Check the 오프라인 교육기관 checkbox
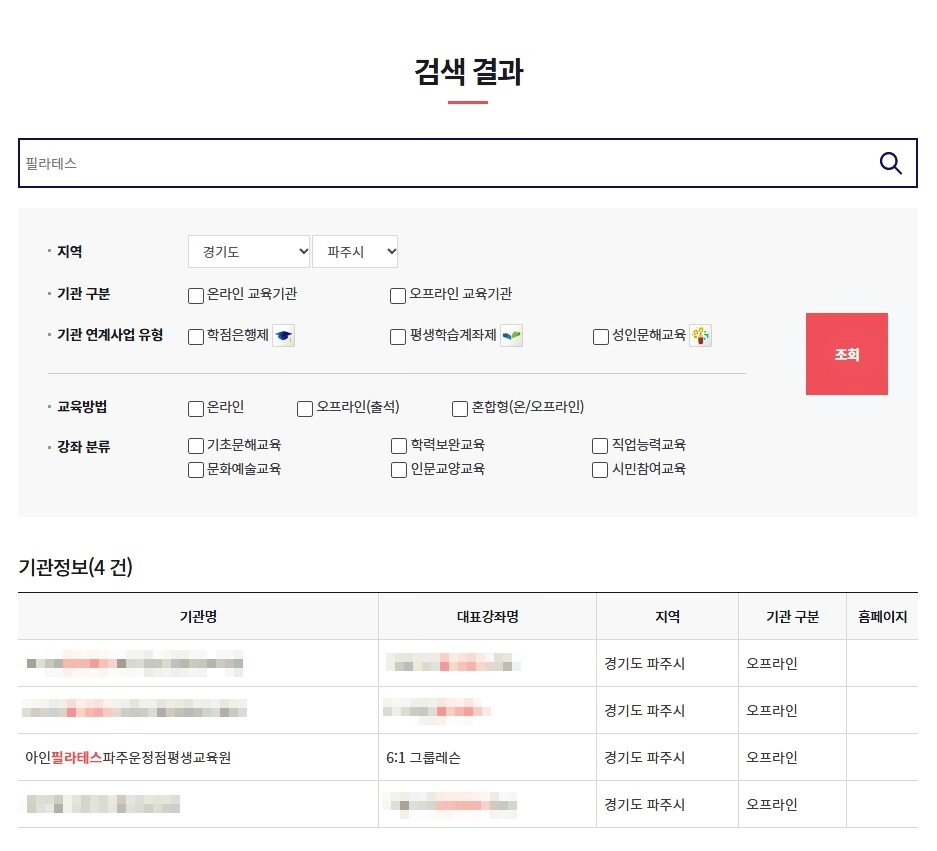This screenshot has width=937, height=851. [398, 295]
